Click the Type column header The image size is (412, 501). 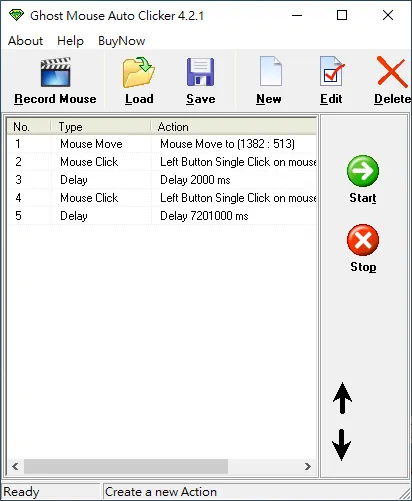101,127
